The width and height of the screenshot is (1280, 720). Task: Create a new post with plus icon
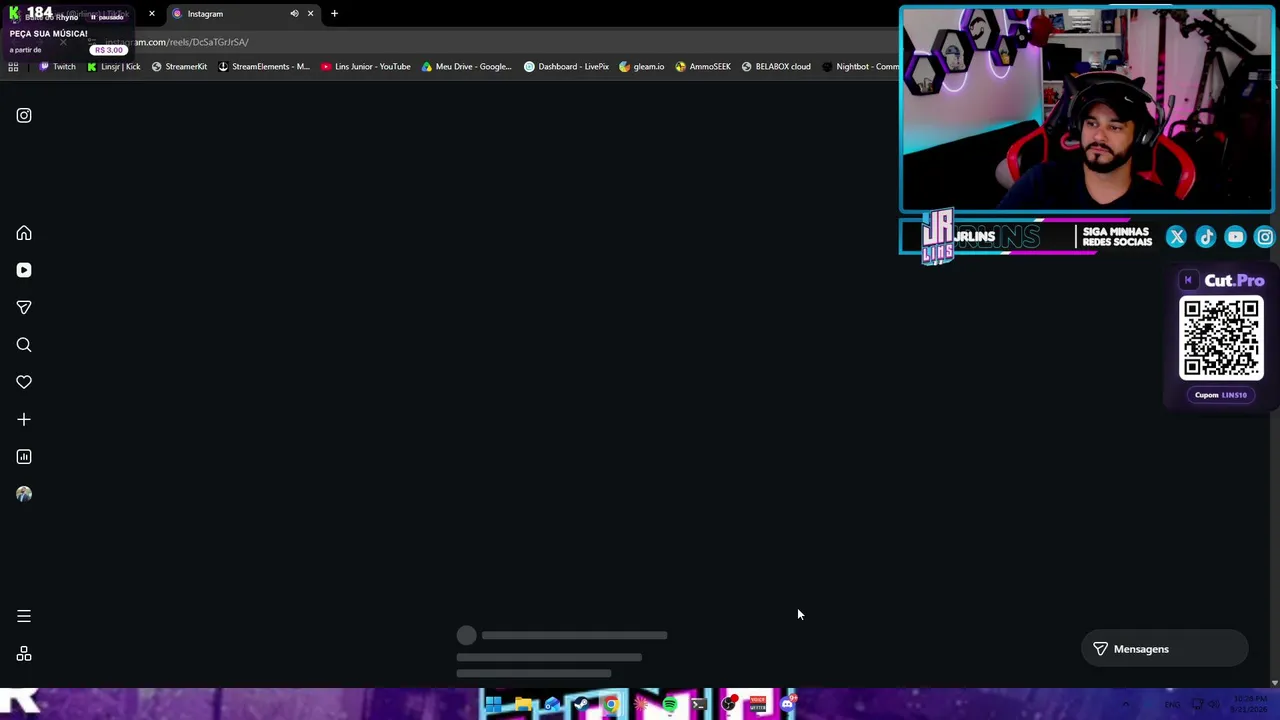point(24,419)
